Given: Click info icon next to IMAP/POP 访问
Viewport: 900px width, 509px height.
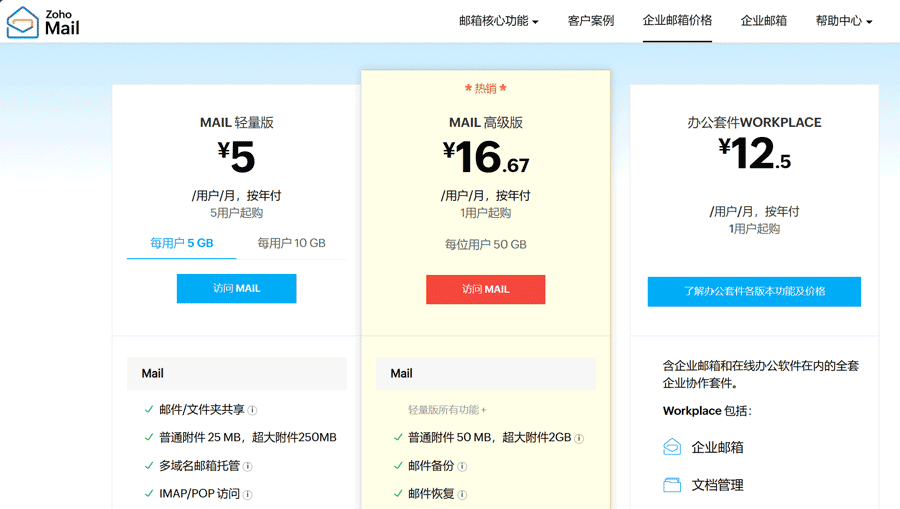Looking at the screenshot, I should click(247, 495).
